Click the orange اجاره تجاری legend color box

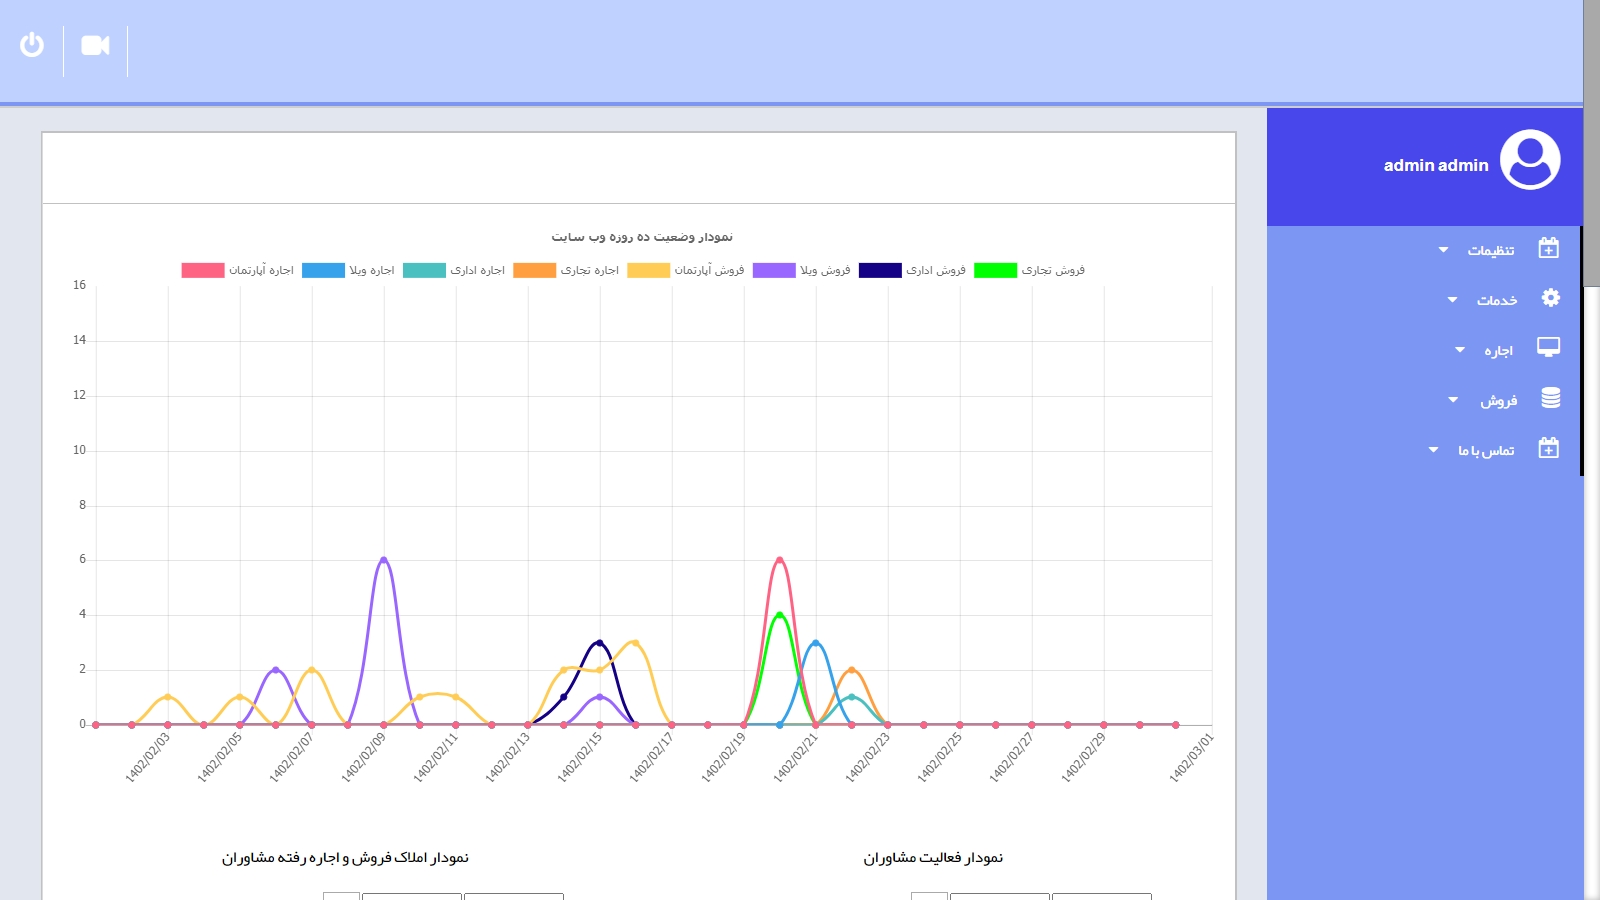[x=534, y=270]
